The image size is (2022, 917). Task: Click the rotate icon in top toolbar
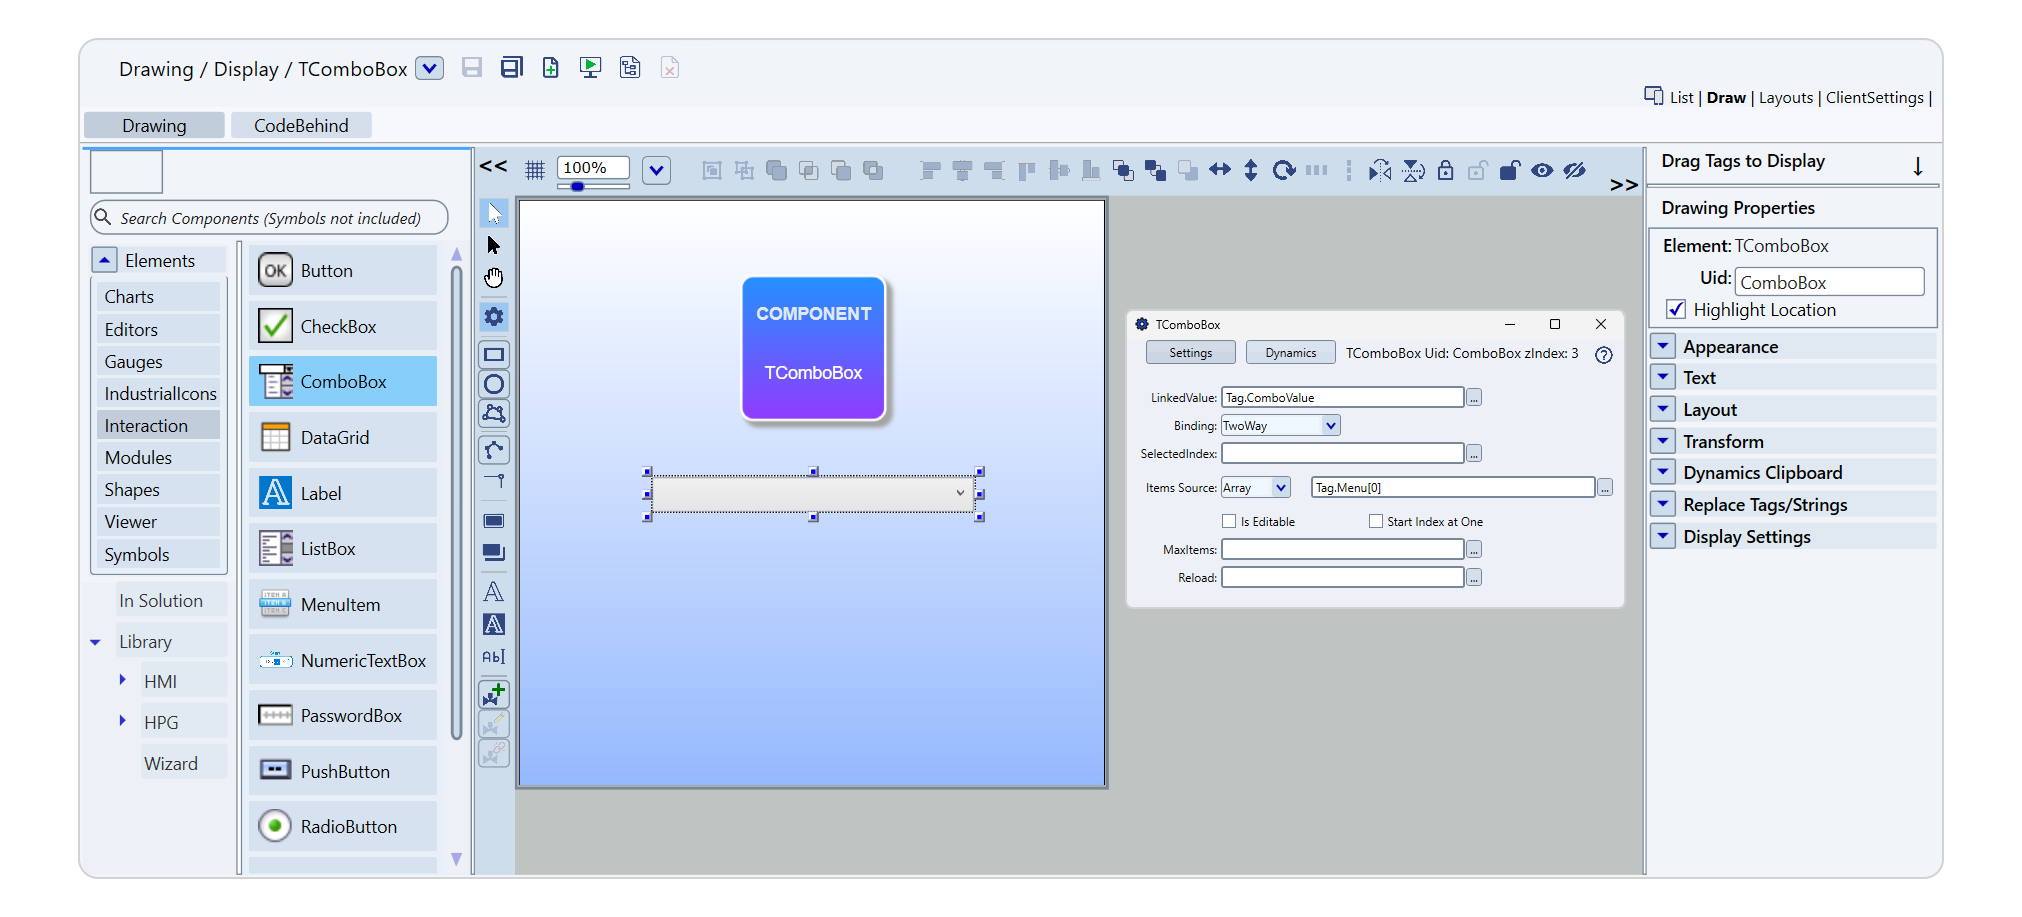coord(1284,170)
